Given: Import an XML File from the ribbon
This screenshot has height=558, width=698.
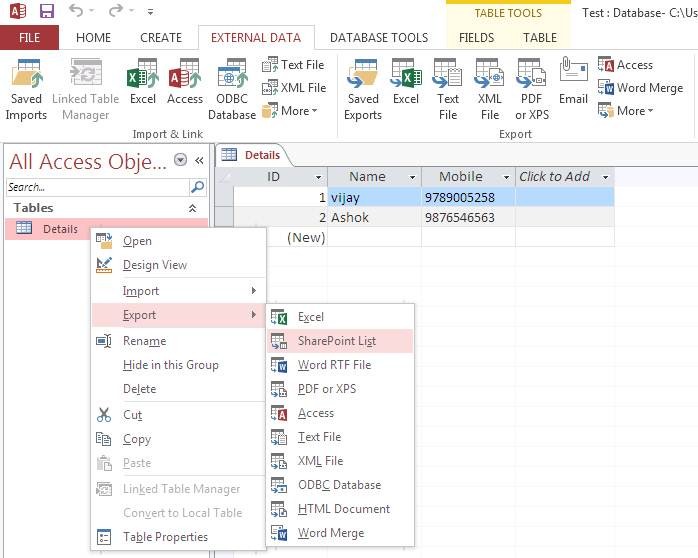Looking at the screenshot, I should pyautogui.click(x=294, y=88).
